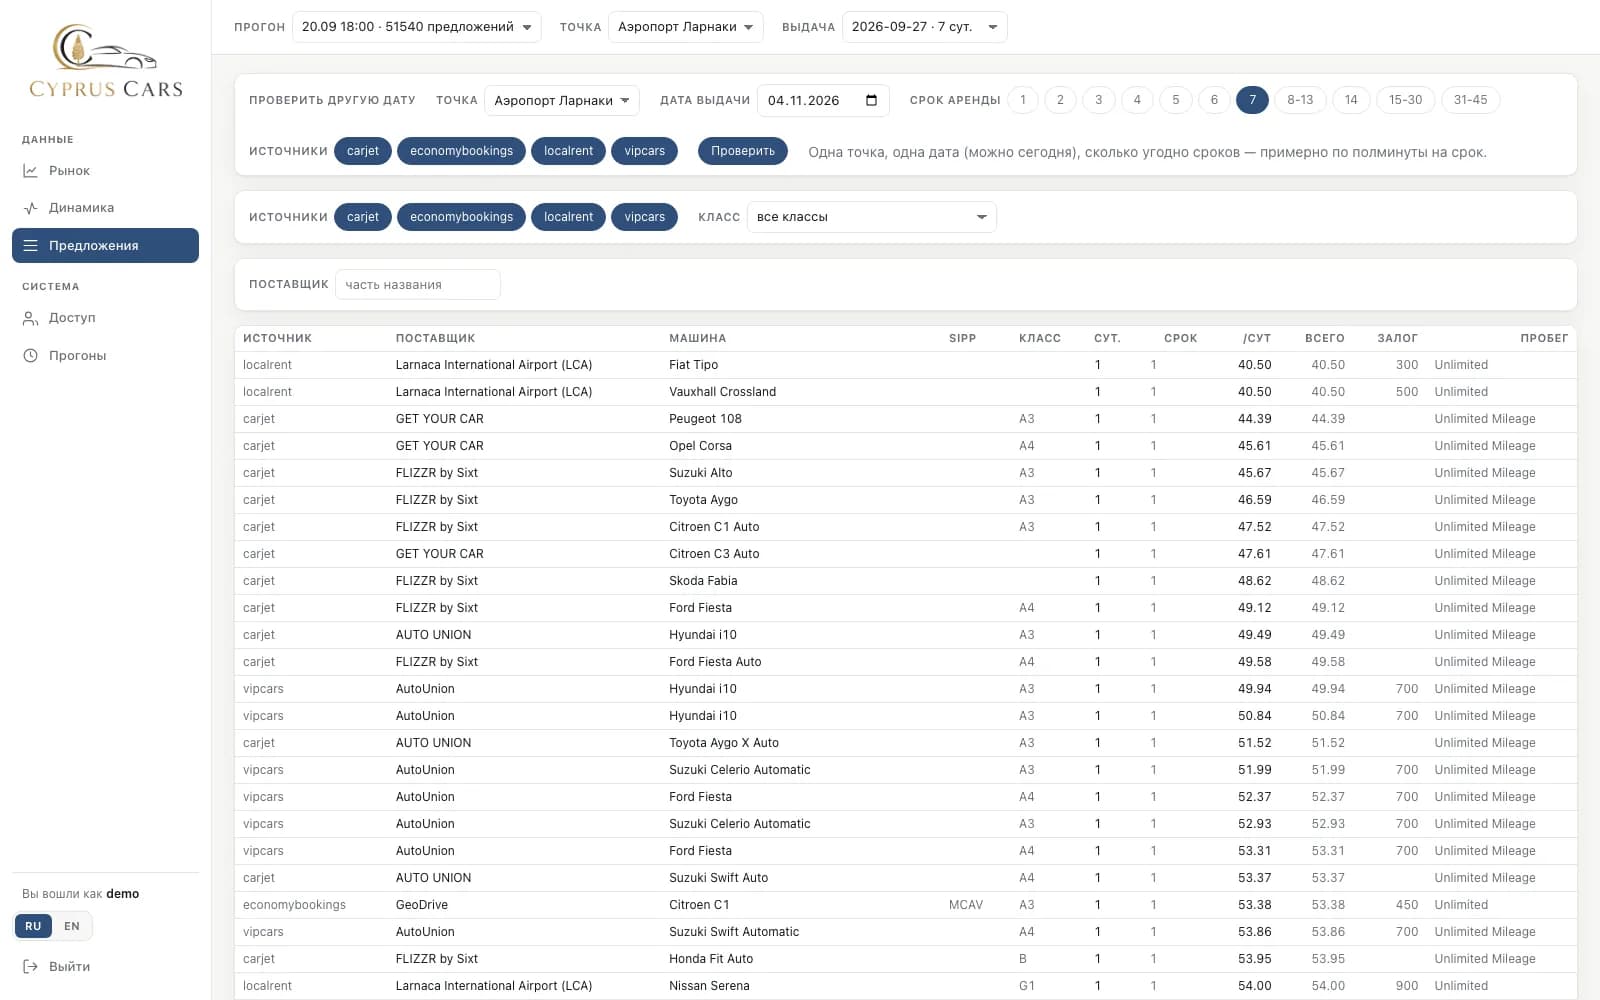Open the Предложения page
The width and height of the screenshot is (1600, 1000).
[105, 246]
